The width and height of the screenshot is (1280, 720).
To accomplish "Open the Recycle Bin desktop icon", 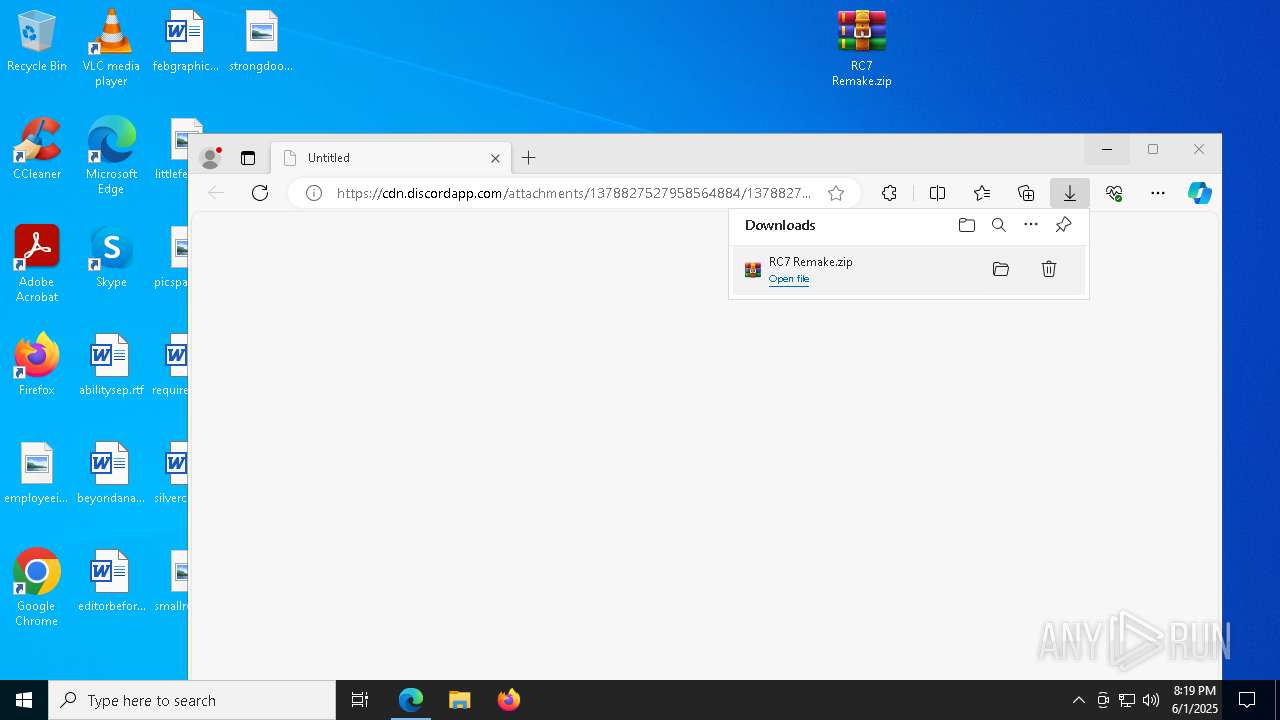I will pyautogui.click(x=37, y=42).
